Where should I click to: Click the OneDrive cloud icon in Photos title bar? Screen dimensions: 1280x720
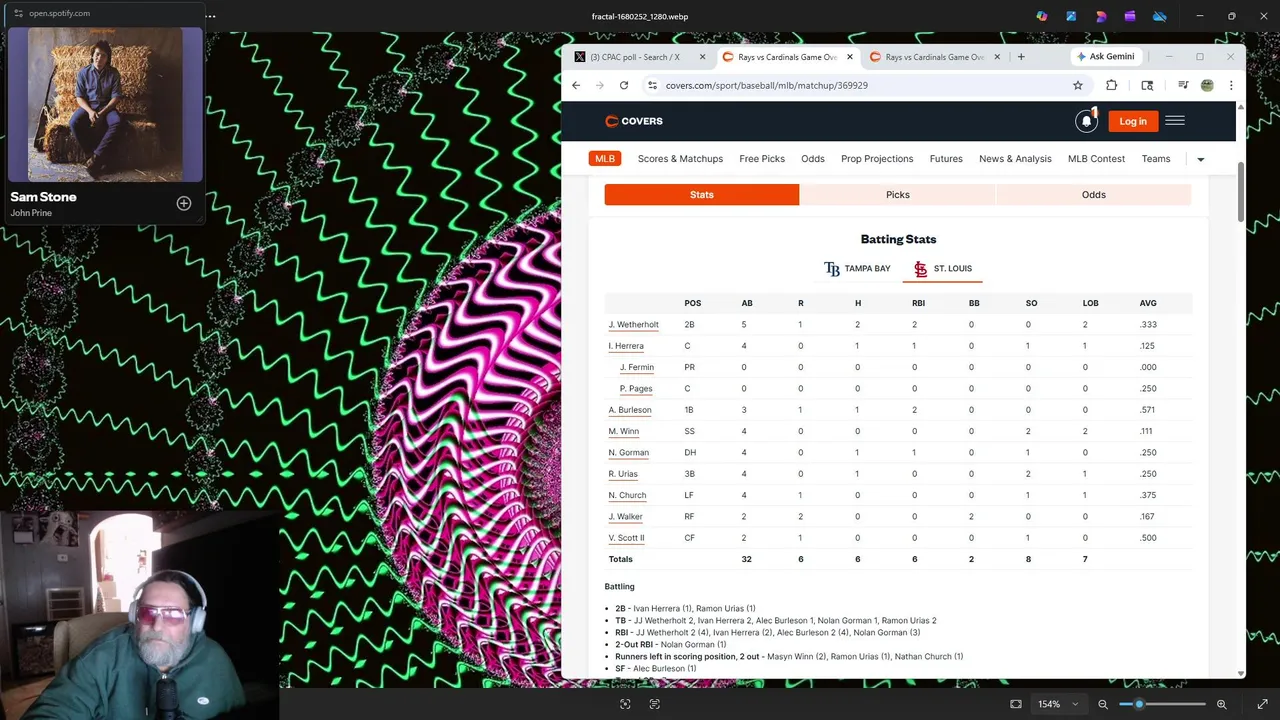(1160, 16)
